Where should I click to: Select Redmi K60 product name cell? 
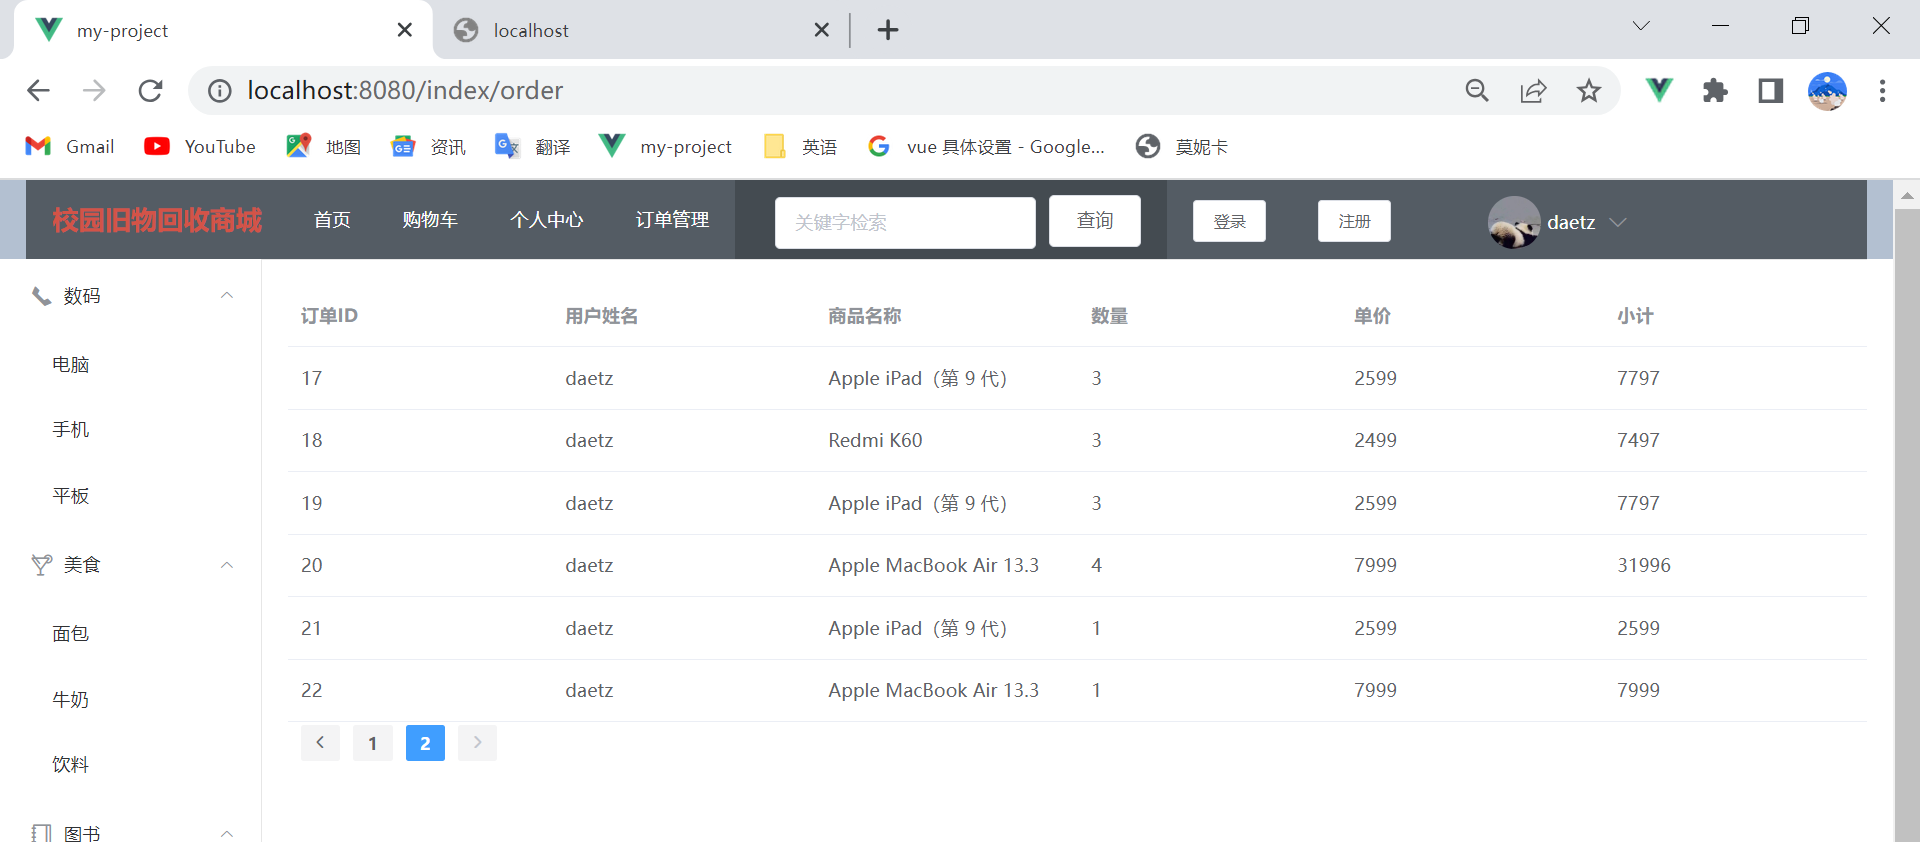click(x=875, y=441)
